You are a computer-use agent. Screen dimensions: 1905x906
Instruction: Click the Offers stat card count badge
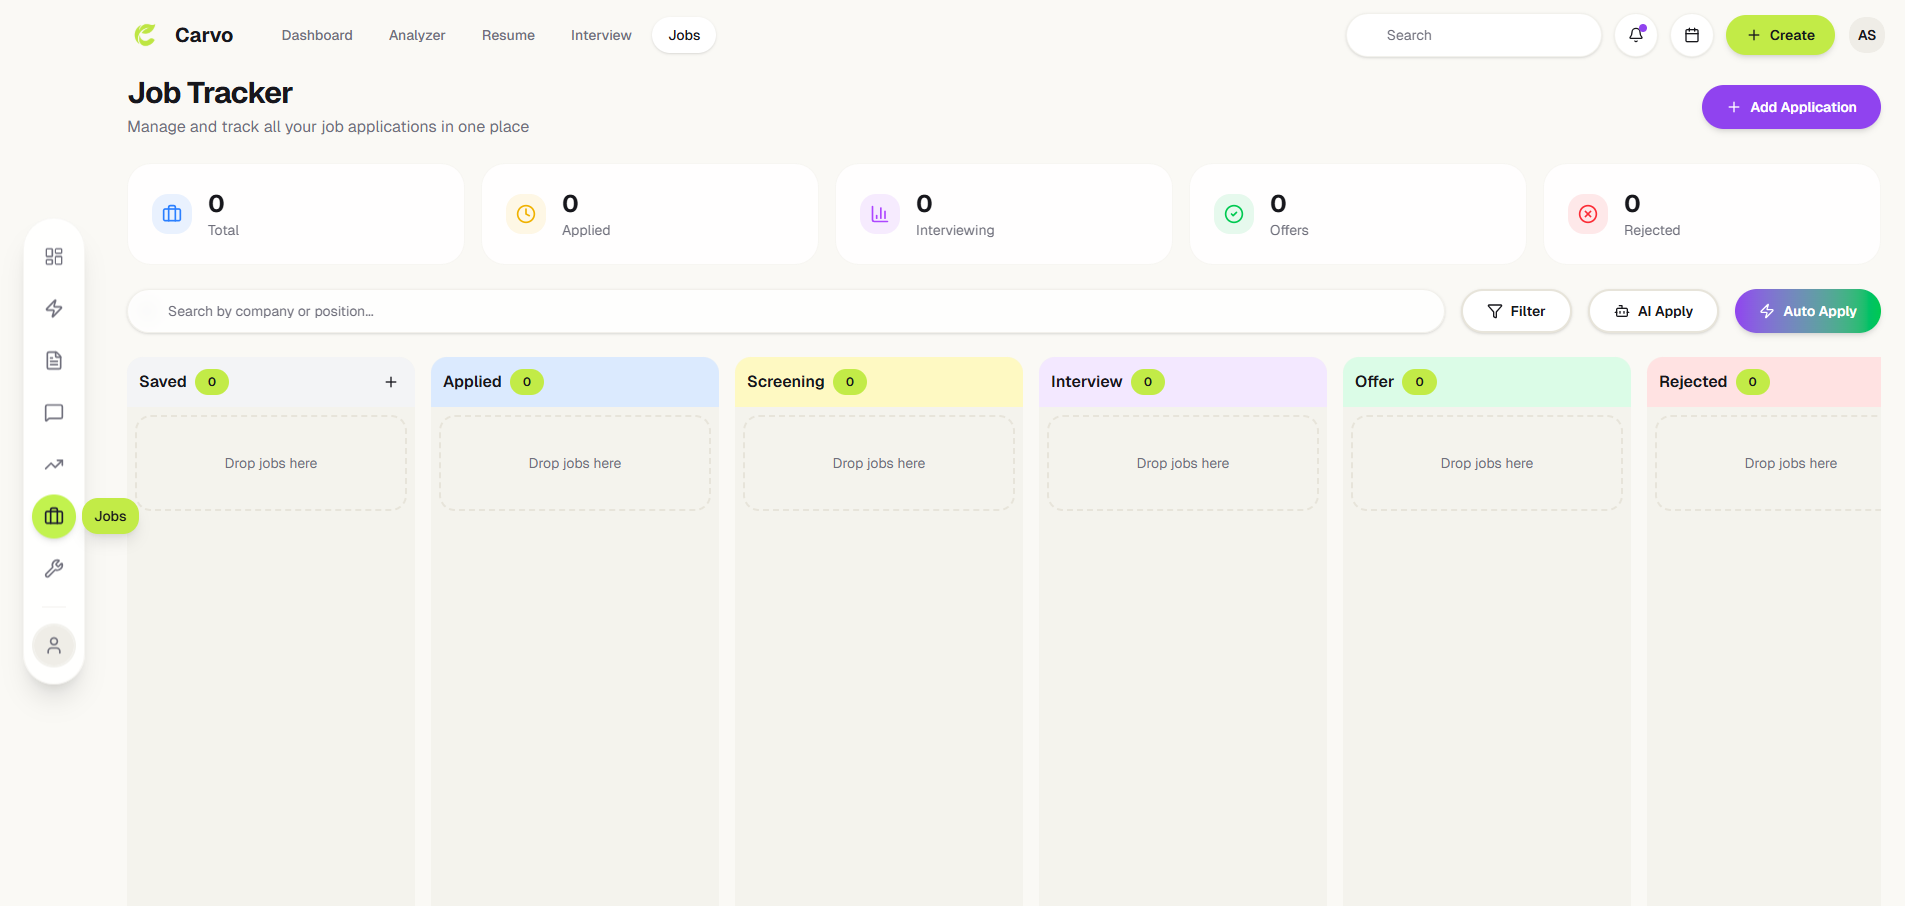[1277, 204]
